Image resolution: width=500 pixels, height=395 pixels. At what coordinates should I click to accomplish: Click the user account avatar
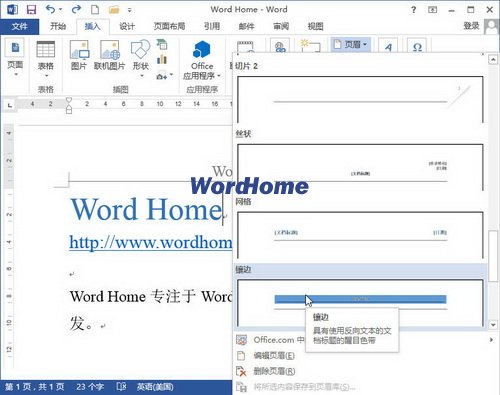tap(491, 26)
